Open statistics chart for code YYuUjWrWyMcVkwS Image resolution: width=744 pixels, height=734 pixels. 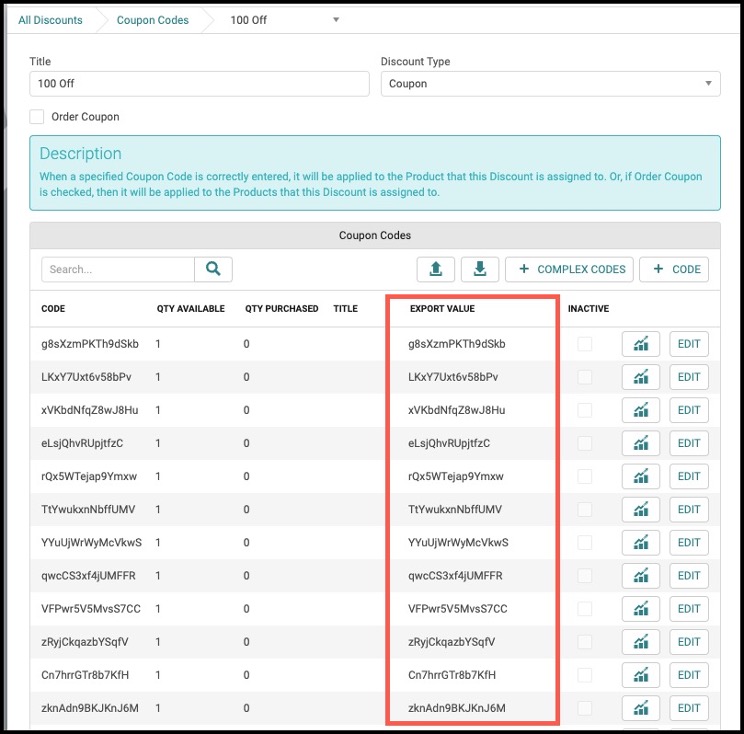click(641, 542)
